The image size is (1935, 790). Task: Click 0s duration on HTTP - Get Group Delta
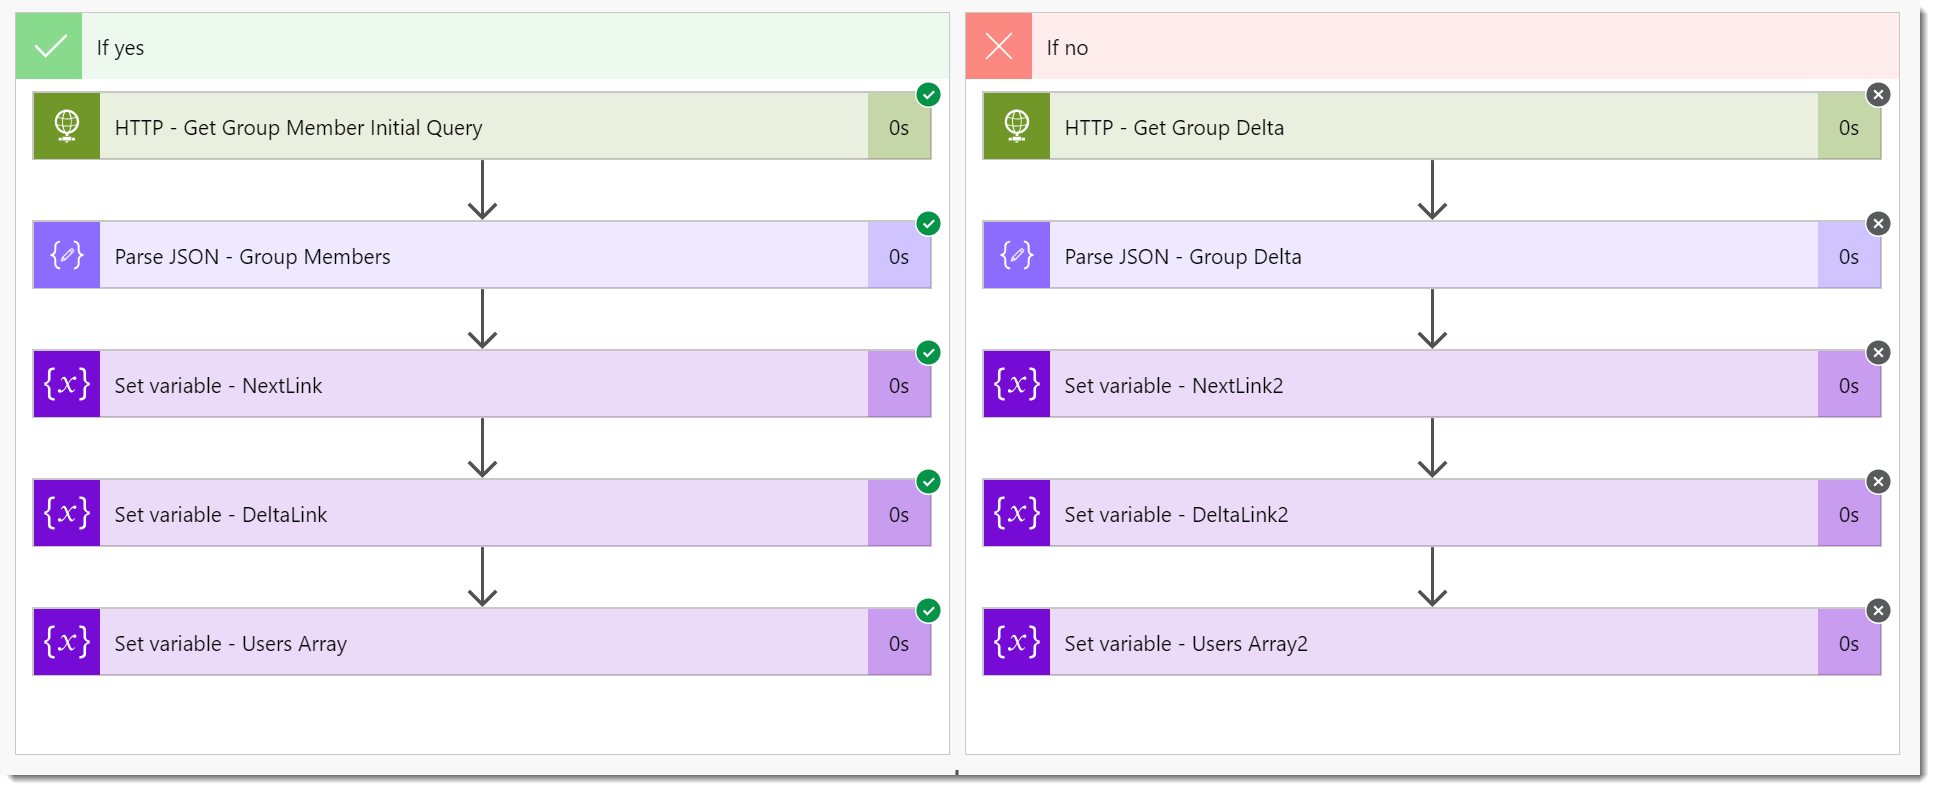pyautogui.click(x=1849, y=128)
